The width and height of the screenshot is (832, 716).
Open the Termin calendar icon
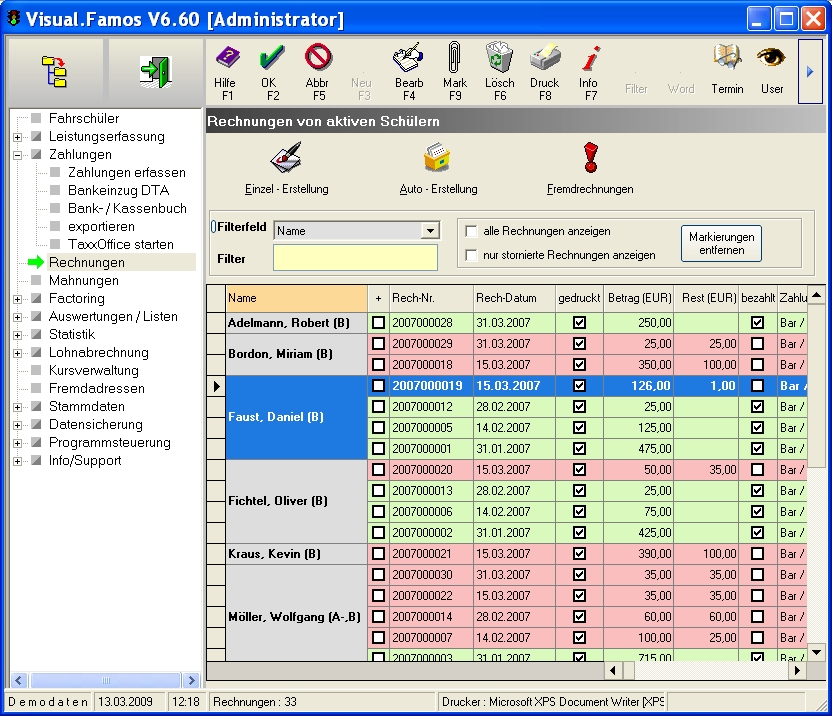point(727,58)
